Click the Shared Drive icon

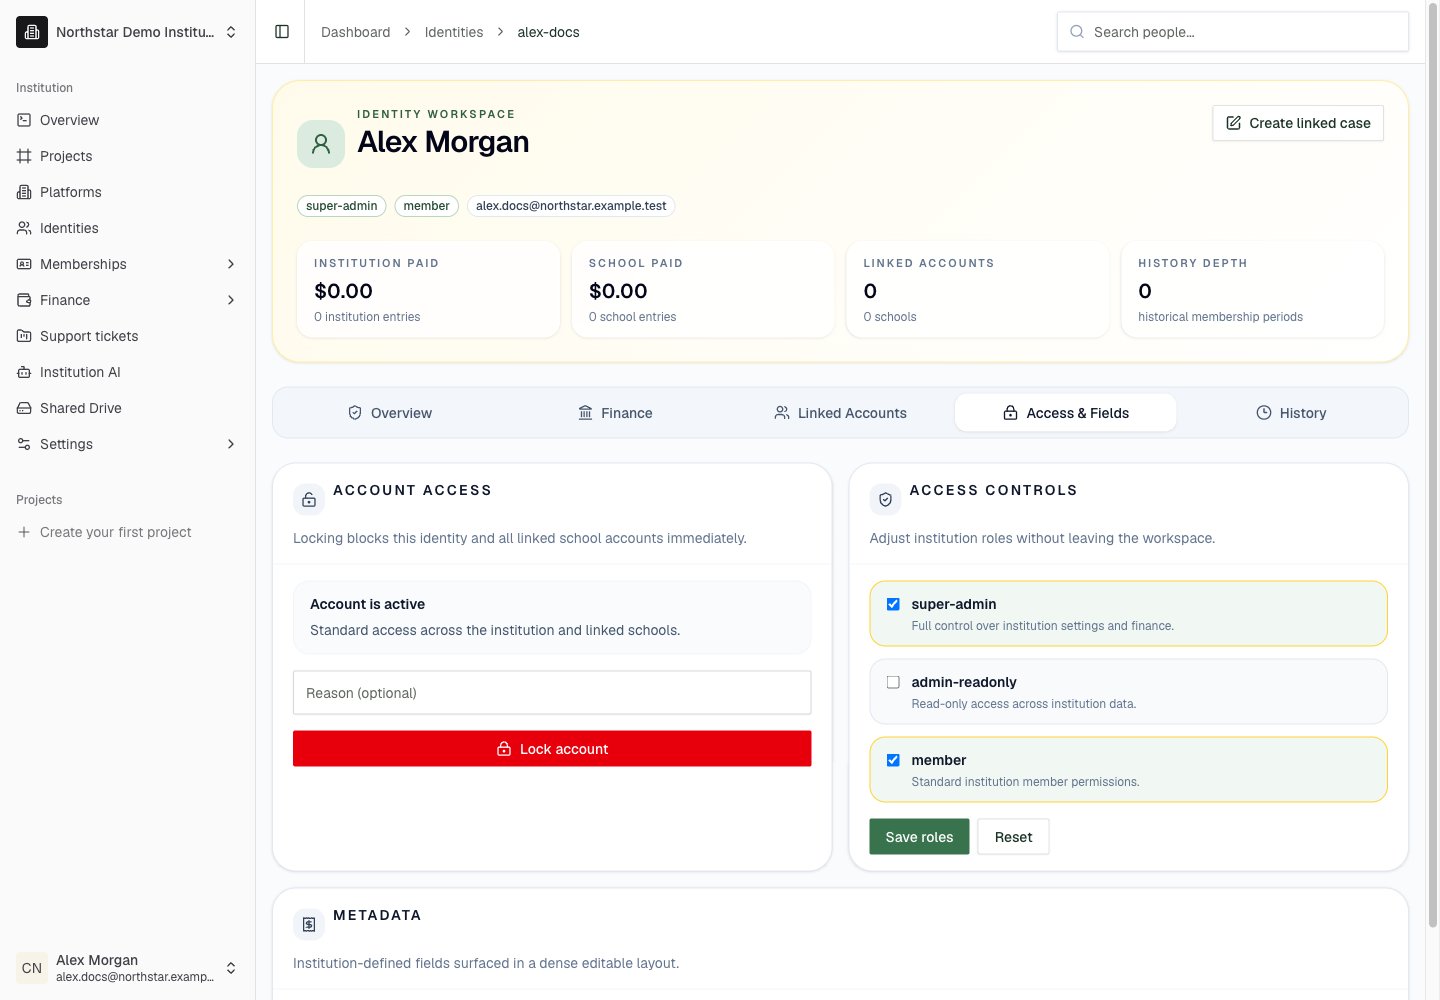pos(24,408)
